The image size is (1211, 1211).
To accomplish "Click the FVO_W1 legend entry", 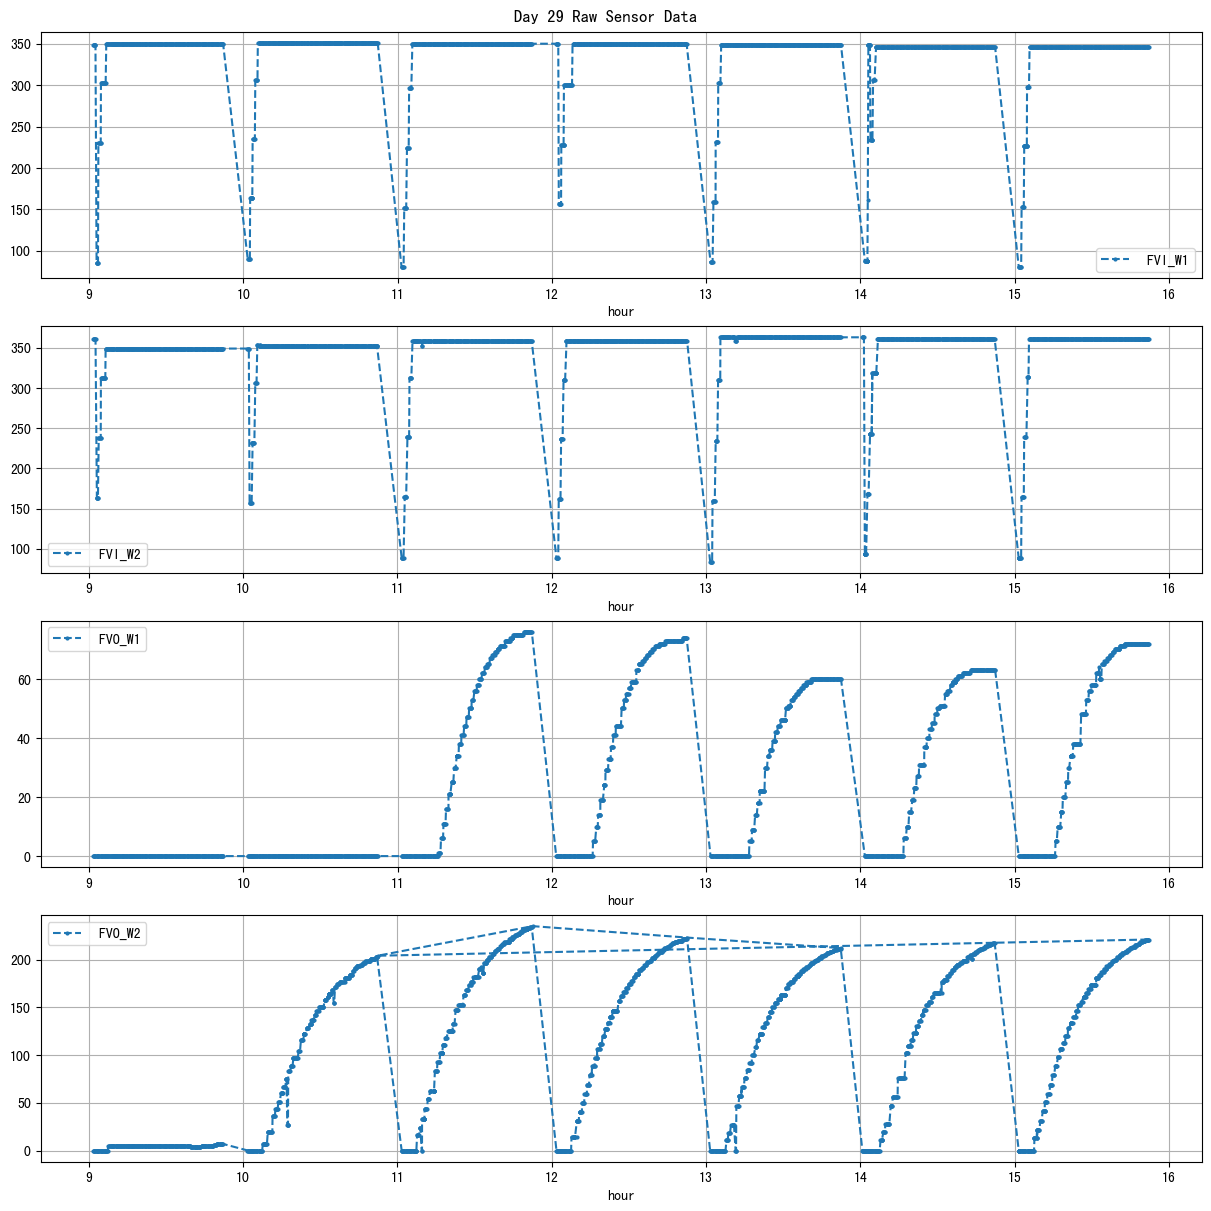I will pos(119,639).
